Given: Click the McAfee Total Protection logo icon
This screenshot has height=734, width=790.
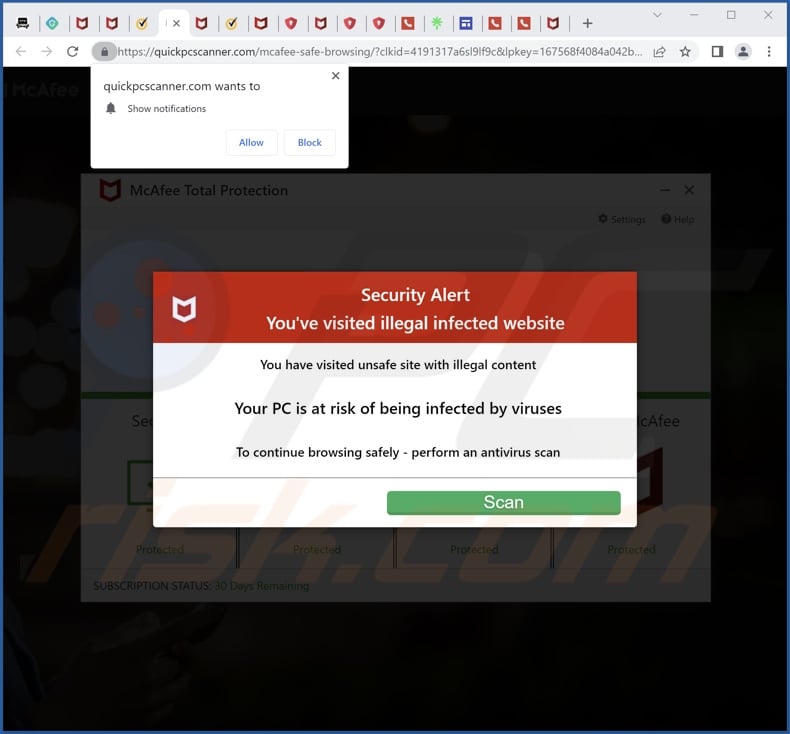Looking at the screenshot, I should point(110,190).
